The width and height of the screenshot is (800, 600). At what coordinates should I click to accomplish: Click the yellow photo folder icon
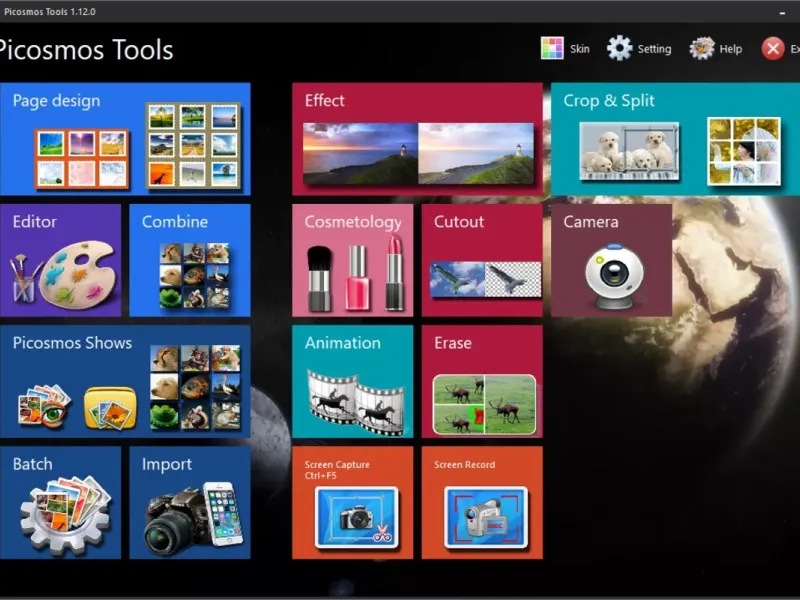pos(110,407)
